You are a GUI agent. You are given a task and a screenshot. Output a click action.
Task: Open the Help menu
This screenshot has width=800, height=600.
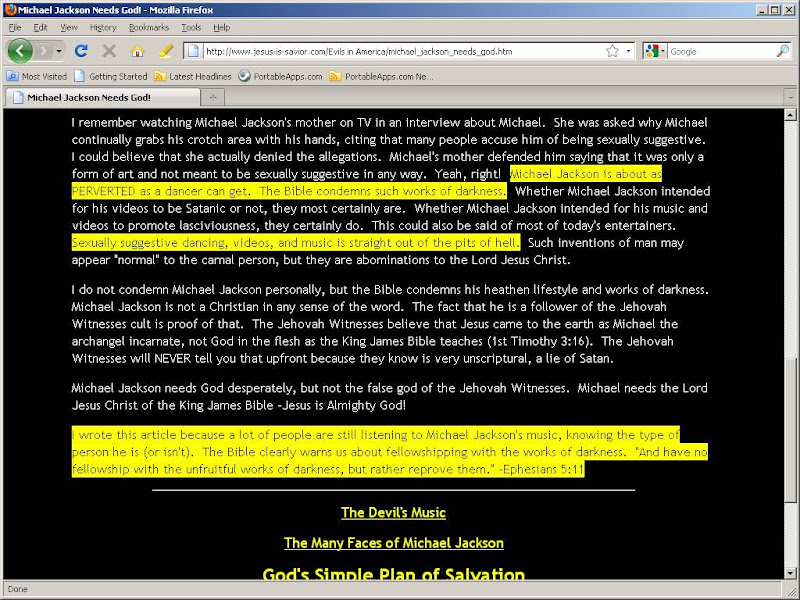pyautogui.click(x=221, y=28)
